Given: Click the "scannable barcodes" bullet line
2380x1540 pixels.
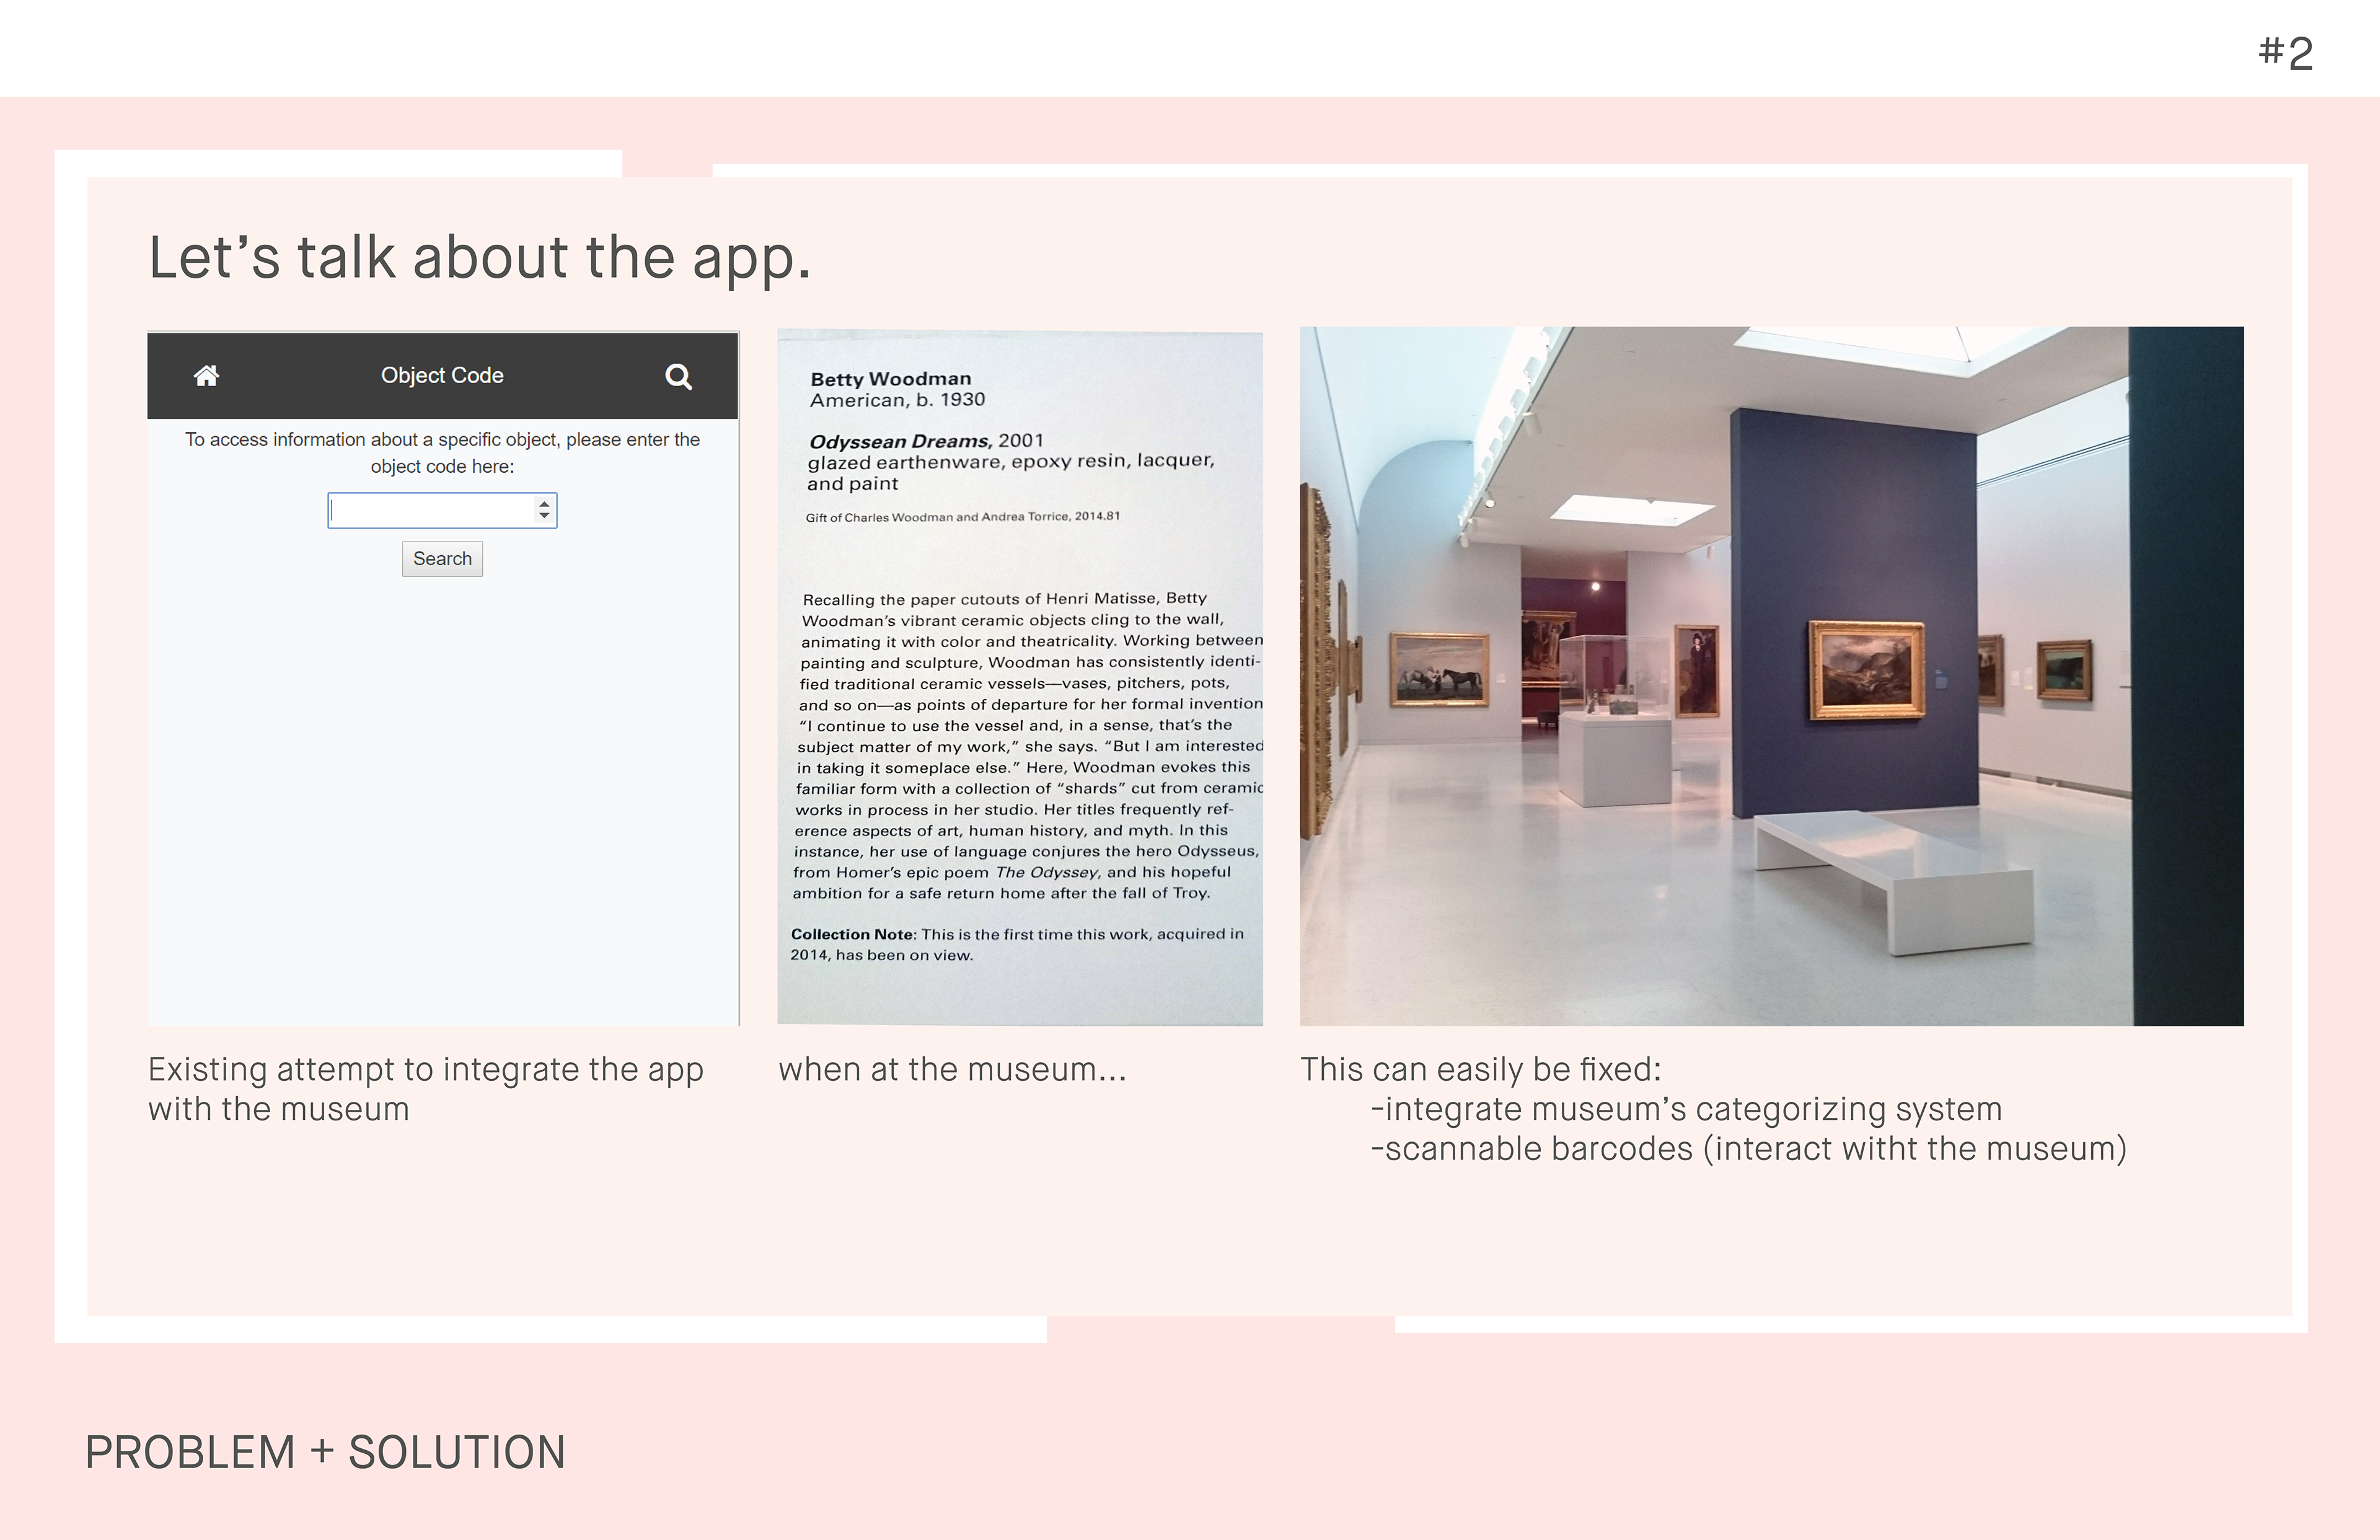Looking at the screenshot, I should pos(1748,1149).
